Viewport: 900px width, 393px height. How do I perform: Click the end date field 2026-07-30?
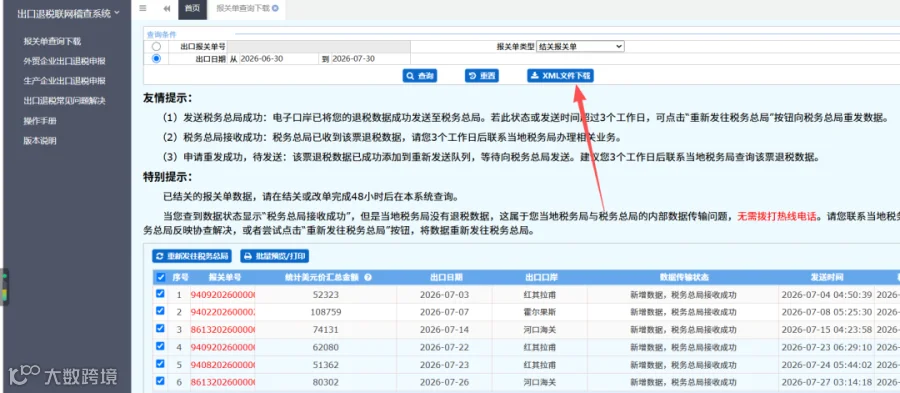(x=370, y=59)
